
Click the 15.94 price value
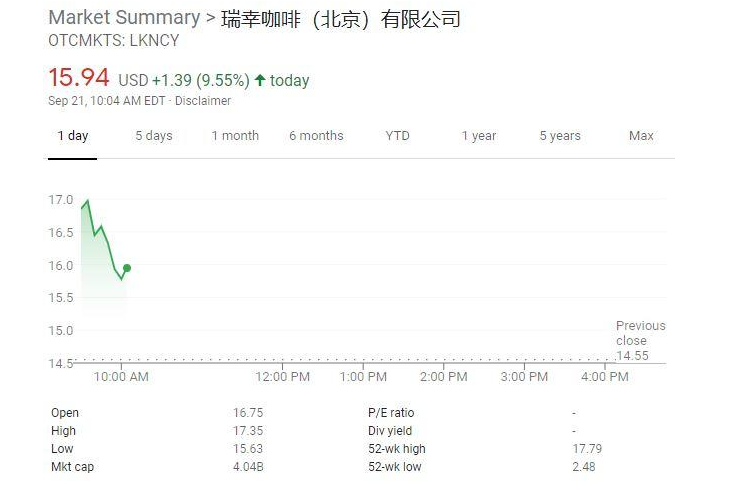coord(79,78)
